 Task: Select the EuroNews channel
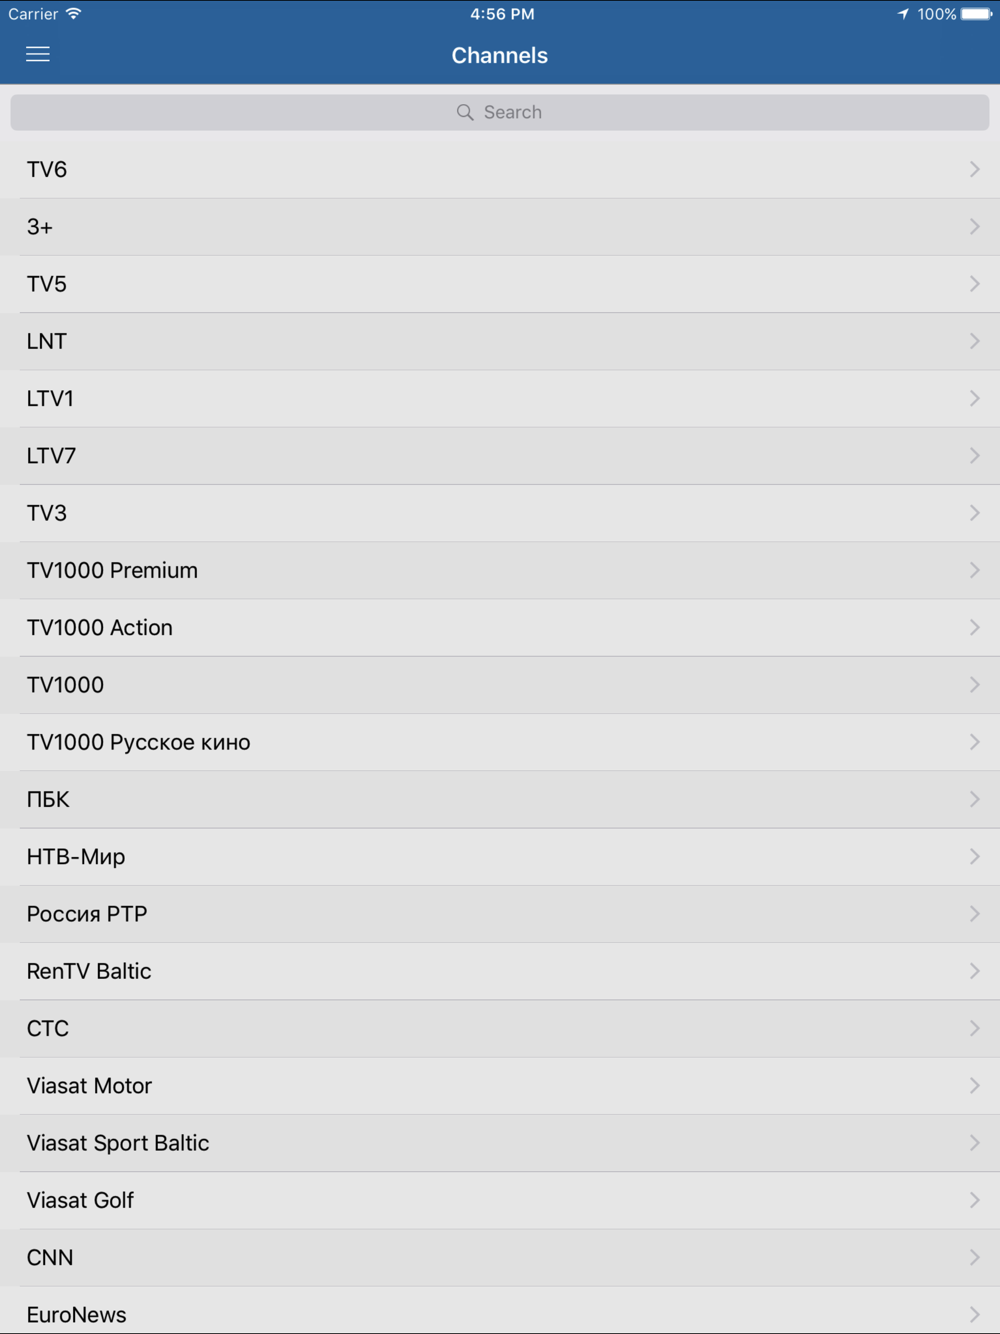tap(500, 1311)
